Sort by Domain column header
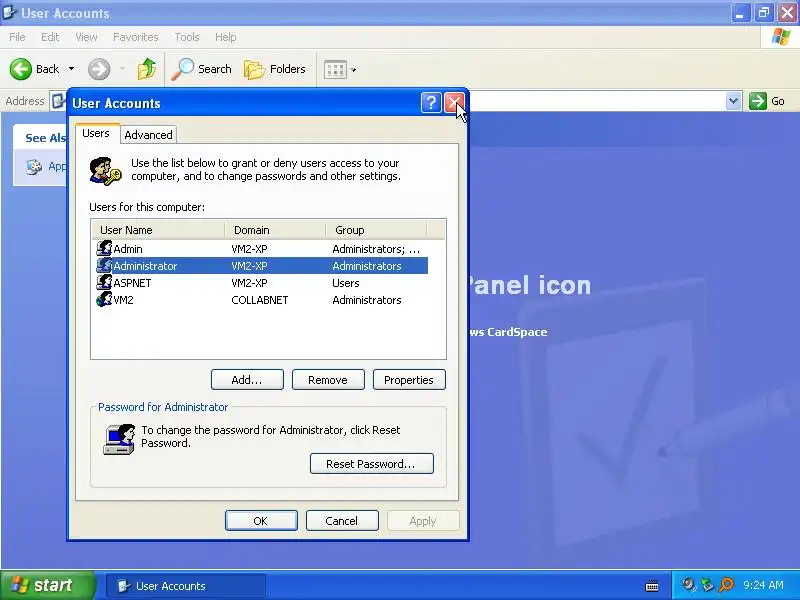 [275, 230]
